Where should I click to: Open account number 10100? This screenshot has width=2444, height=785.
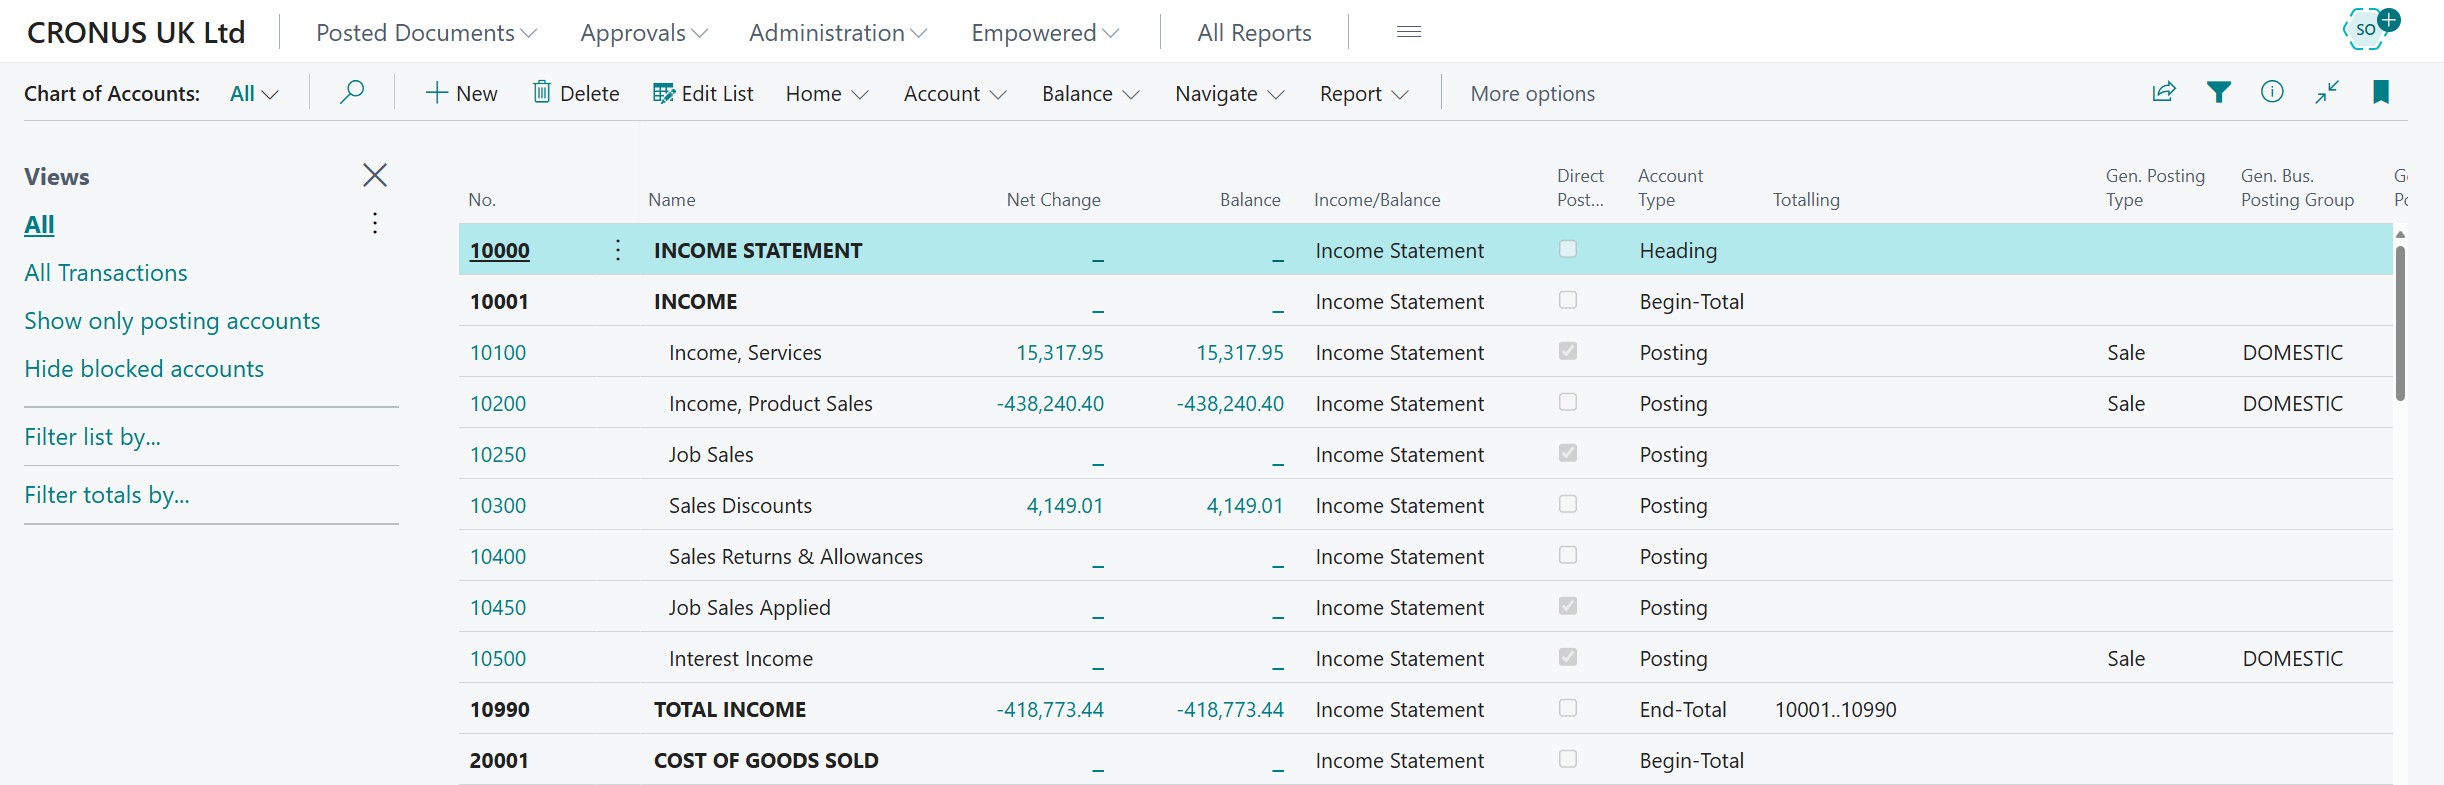pos(498,352)
